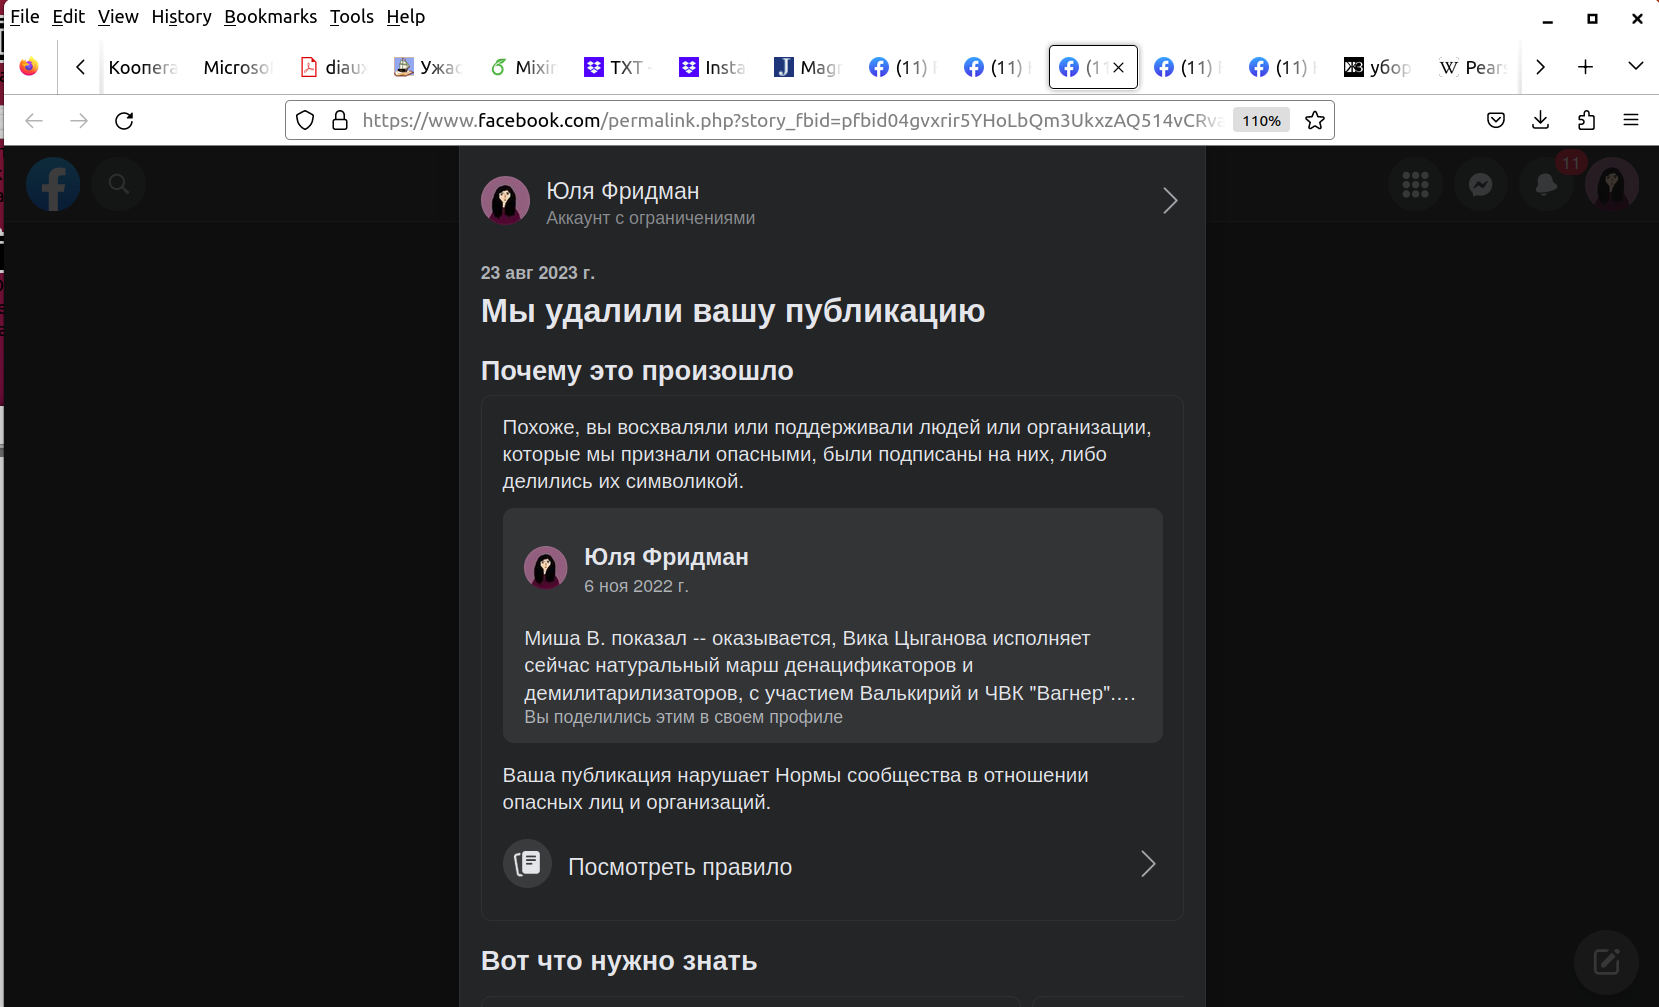The height and width of the screenshot is (1007, 1659).
Task: Click the address bar URL field
Action: point(793,121)
